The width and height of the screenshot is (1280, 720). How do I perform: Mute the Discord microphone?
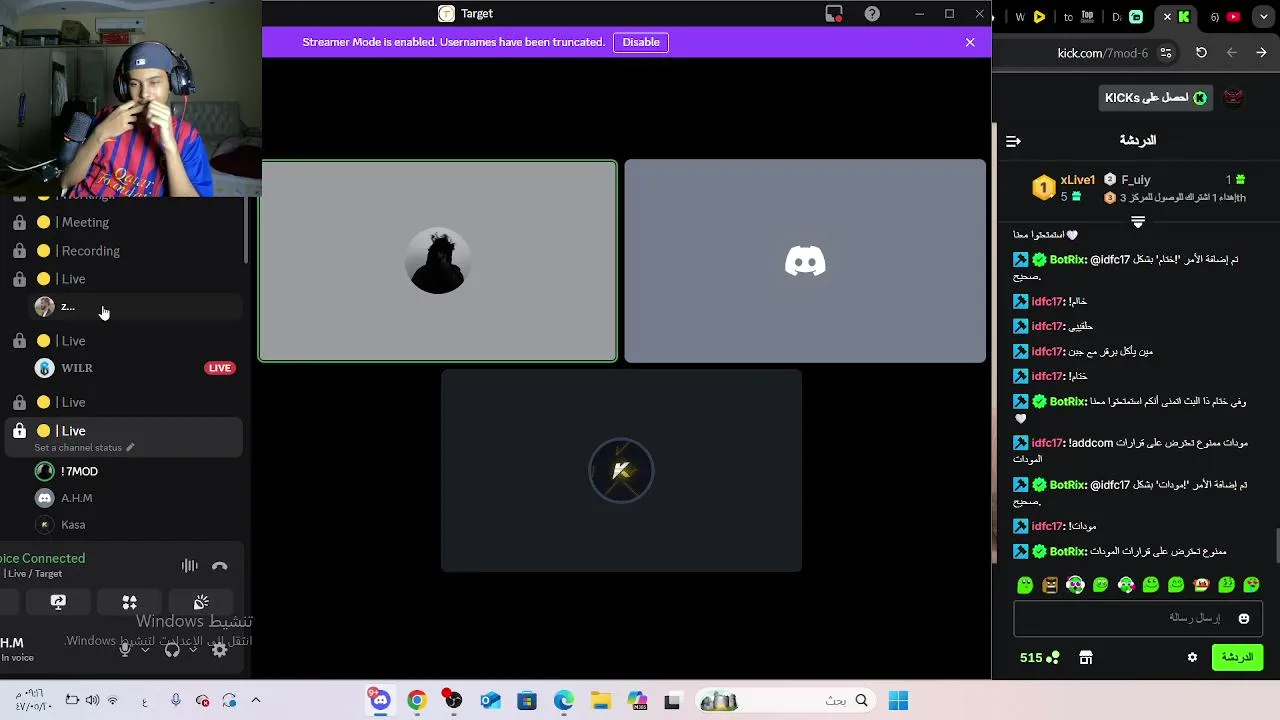coord(125,649)
